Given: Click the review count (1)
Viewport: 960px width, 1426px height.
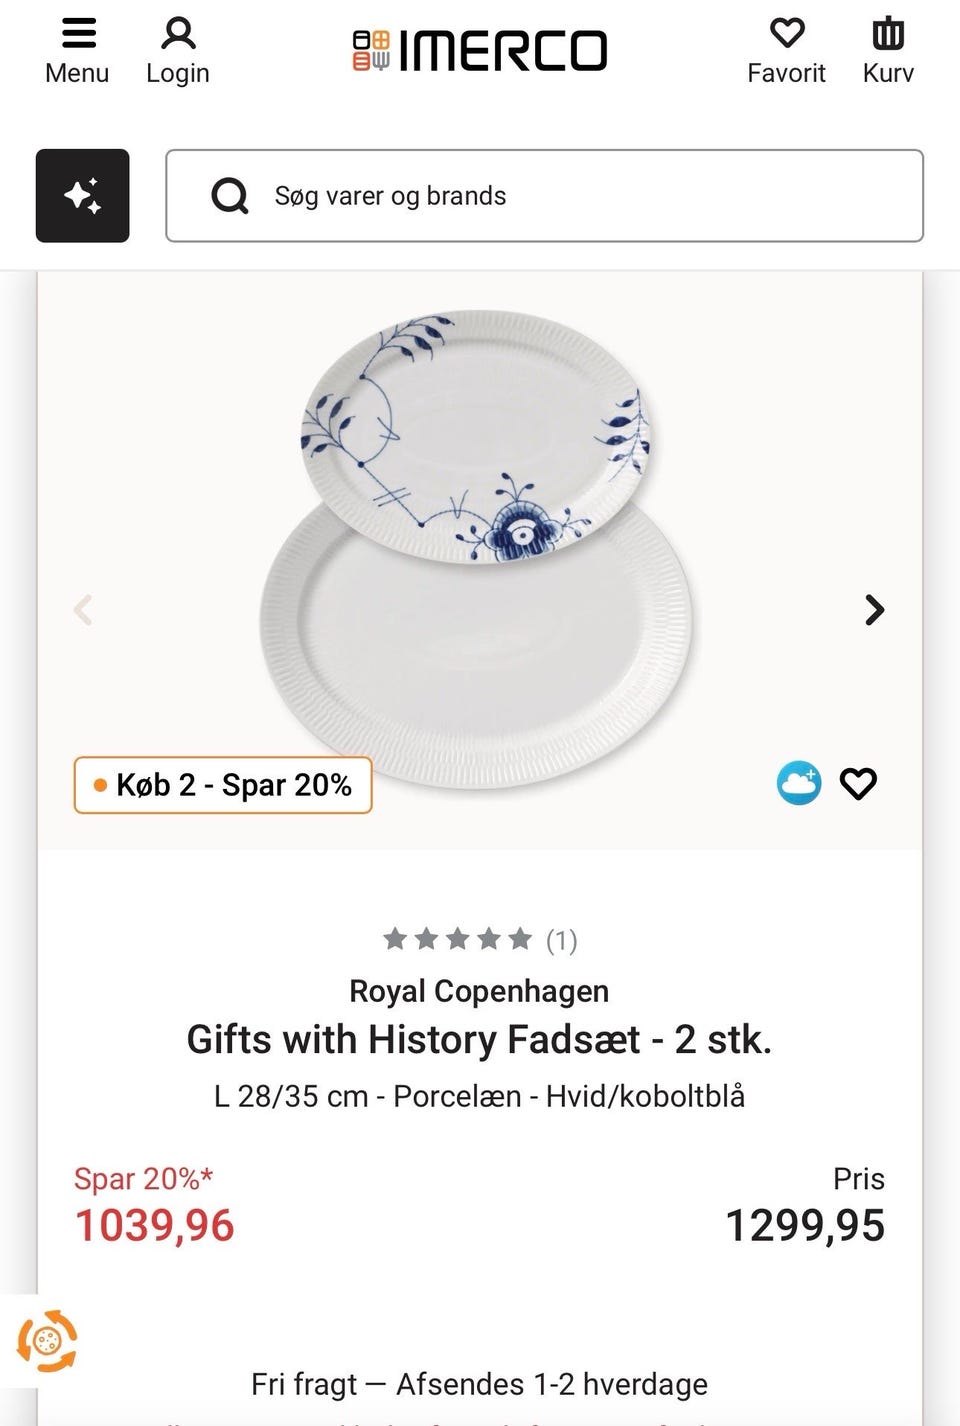Looking at the screenshot, I should pyautogui.click(x=562, y=940).
